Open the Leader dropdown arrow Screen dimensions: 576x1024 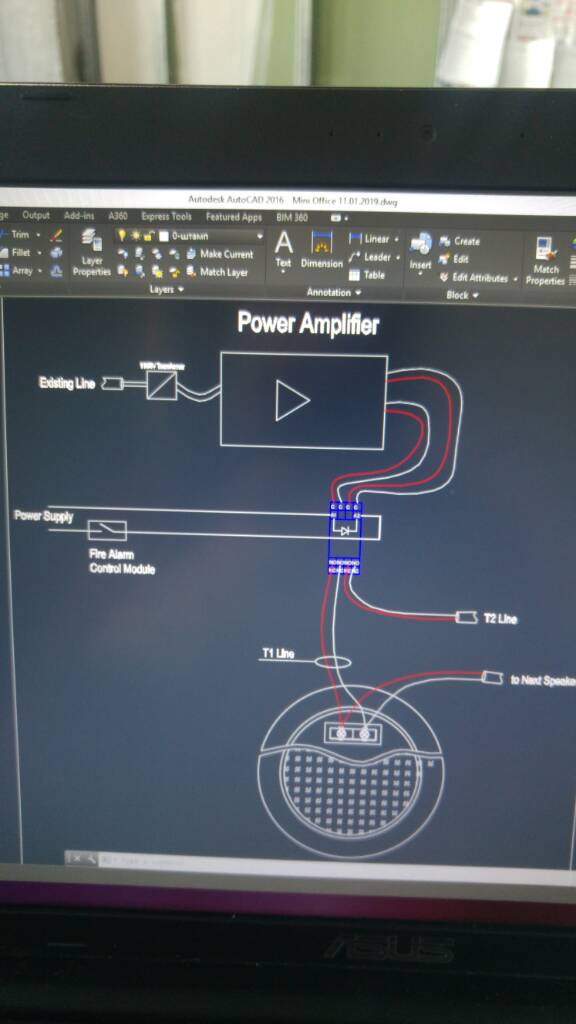[x=398, y=258]
